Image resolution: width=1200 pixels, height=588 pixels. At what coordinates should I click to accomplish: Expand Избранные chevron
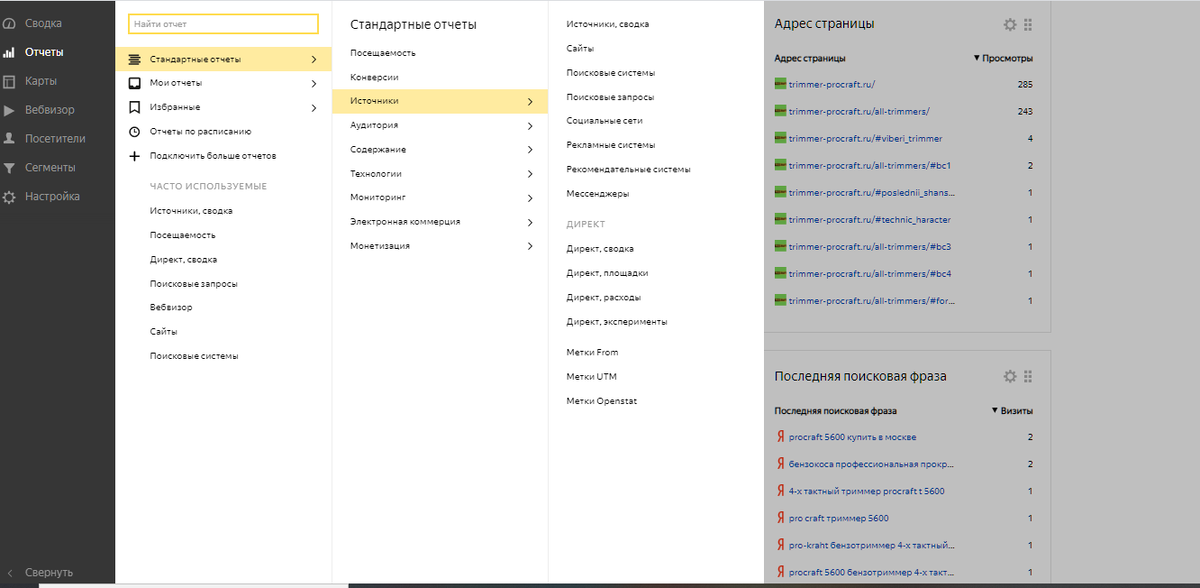(x=314, y=107)
